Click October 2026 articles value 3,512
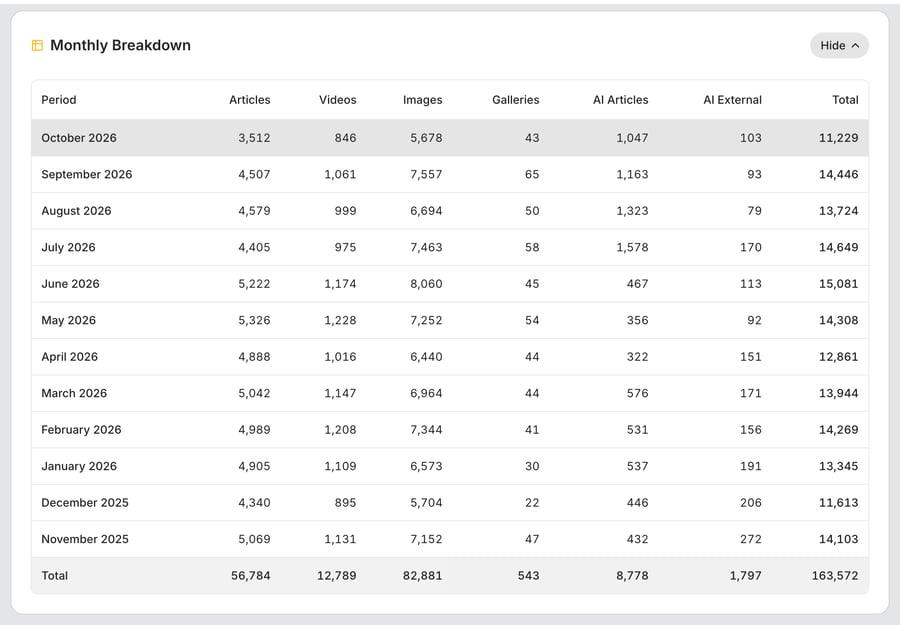This screenshot has height=625, width=900. [x=254, y=138]
